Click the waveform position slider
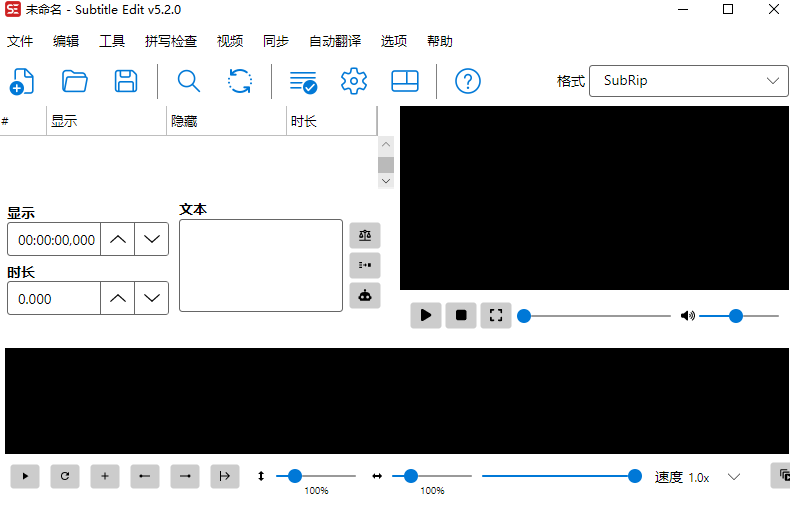The height and width of the screenshot is (516, 790). coord(562,476)
